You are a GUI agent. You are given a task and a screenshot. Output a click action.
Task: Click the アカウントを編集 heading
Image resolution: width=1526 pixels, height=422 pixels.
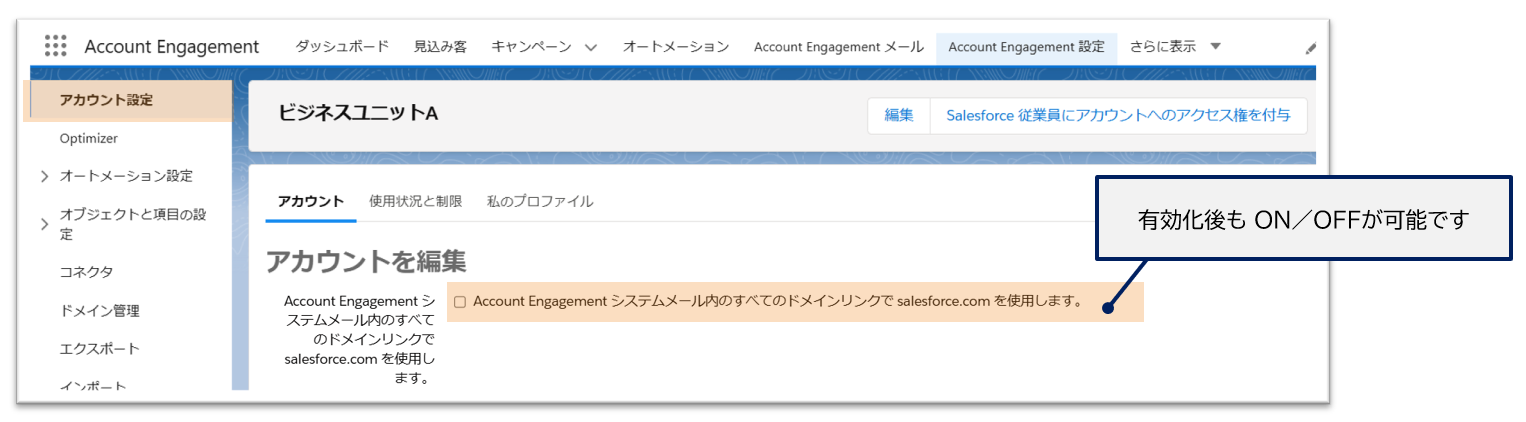pyautogui.click(x=366, y=261)
